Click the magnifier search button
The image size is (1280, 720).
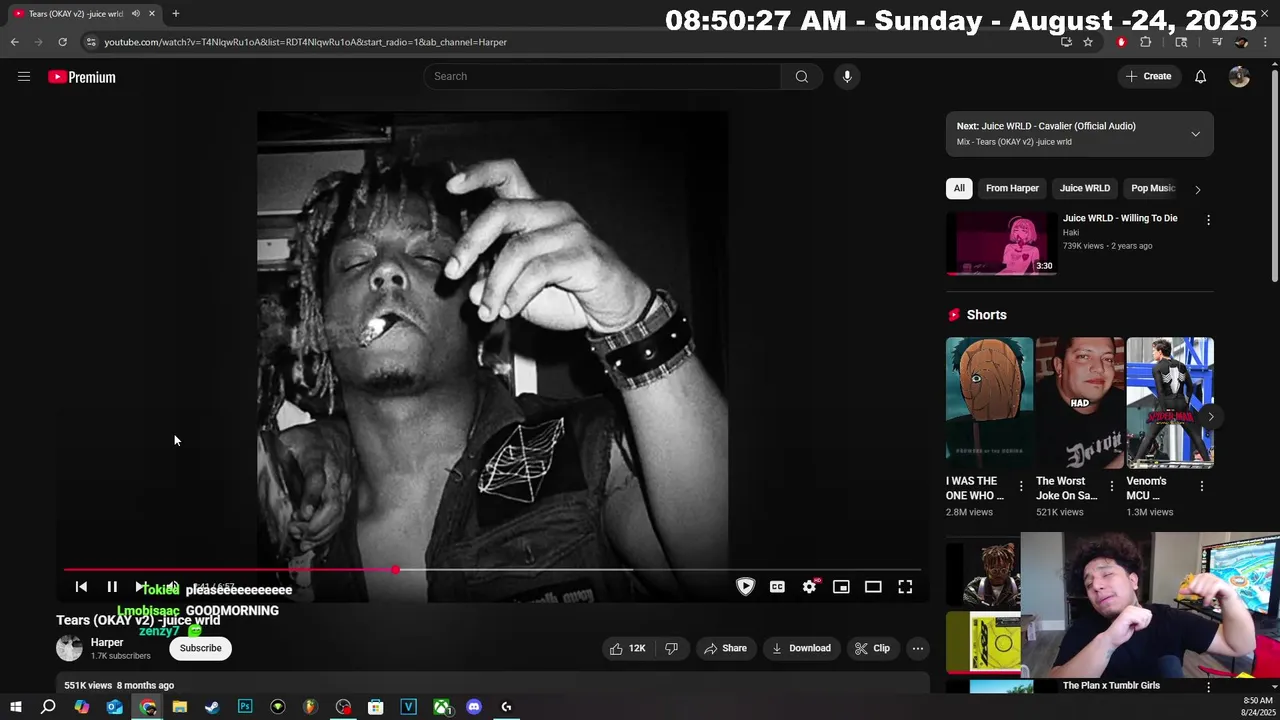coord(802,76)
